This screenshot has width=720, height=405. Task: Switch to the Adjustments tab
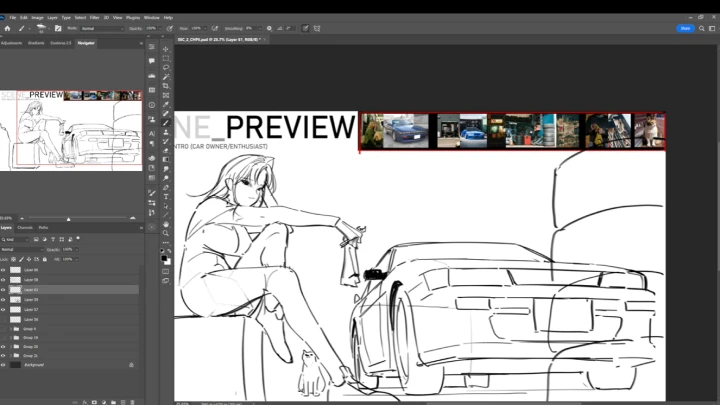point(11,43)
